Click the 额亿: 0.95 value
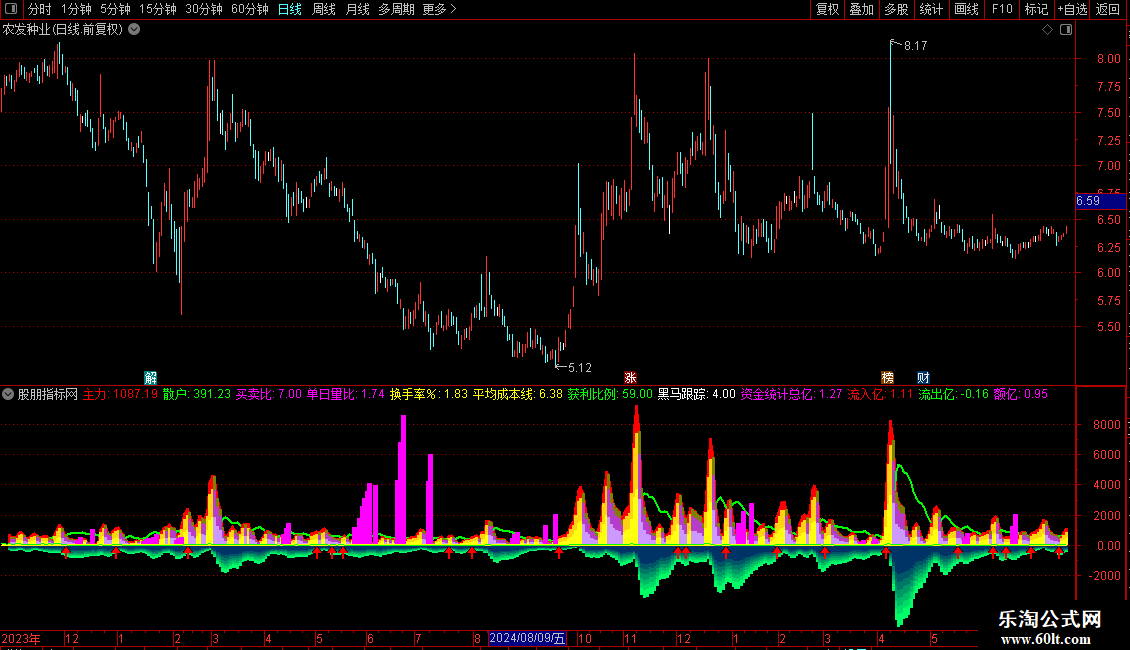 [x=1020, y=394]
